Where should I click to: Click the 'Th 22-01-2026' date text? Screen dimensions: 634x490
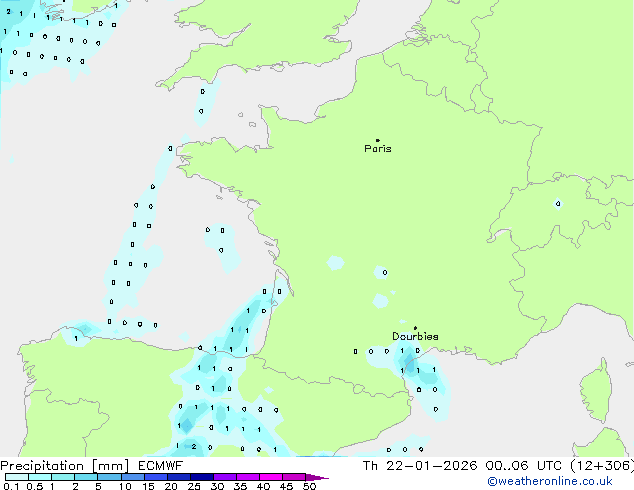tap(420, 466)
